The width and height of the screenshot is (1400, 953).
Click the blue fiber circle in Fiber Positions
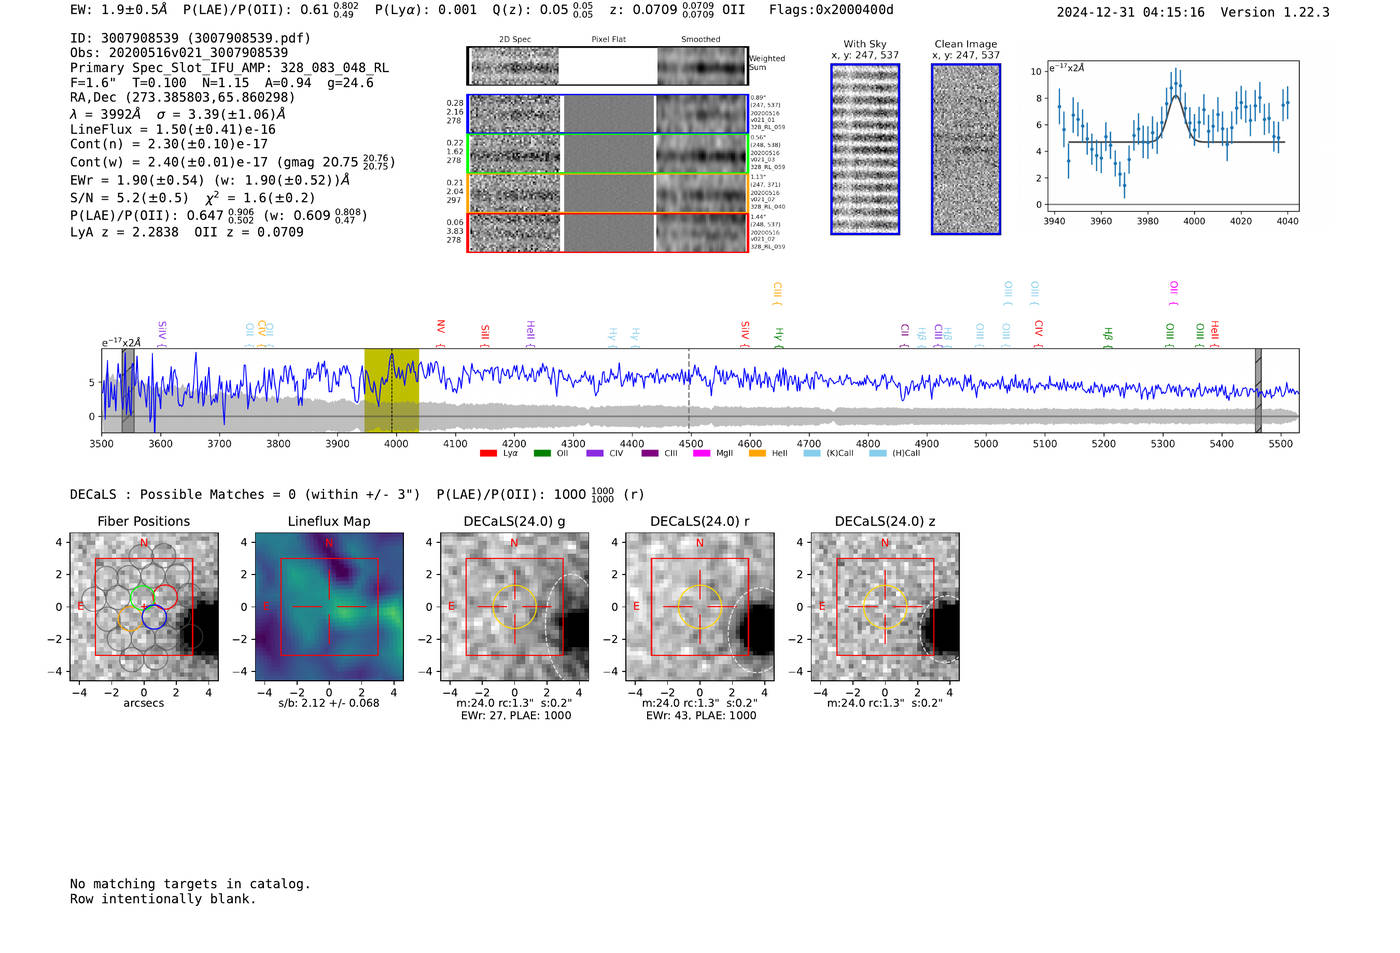click(154, 617)
